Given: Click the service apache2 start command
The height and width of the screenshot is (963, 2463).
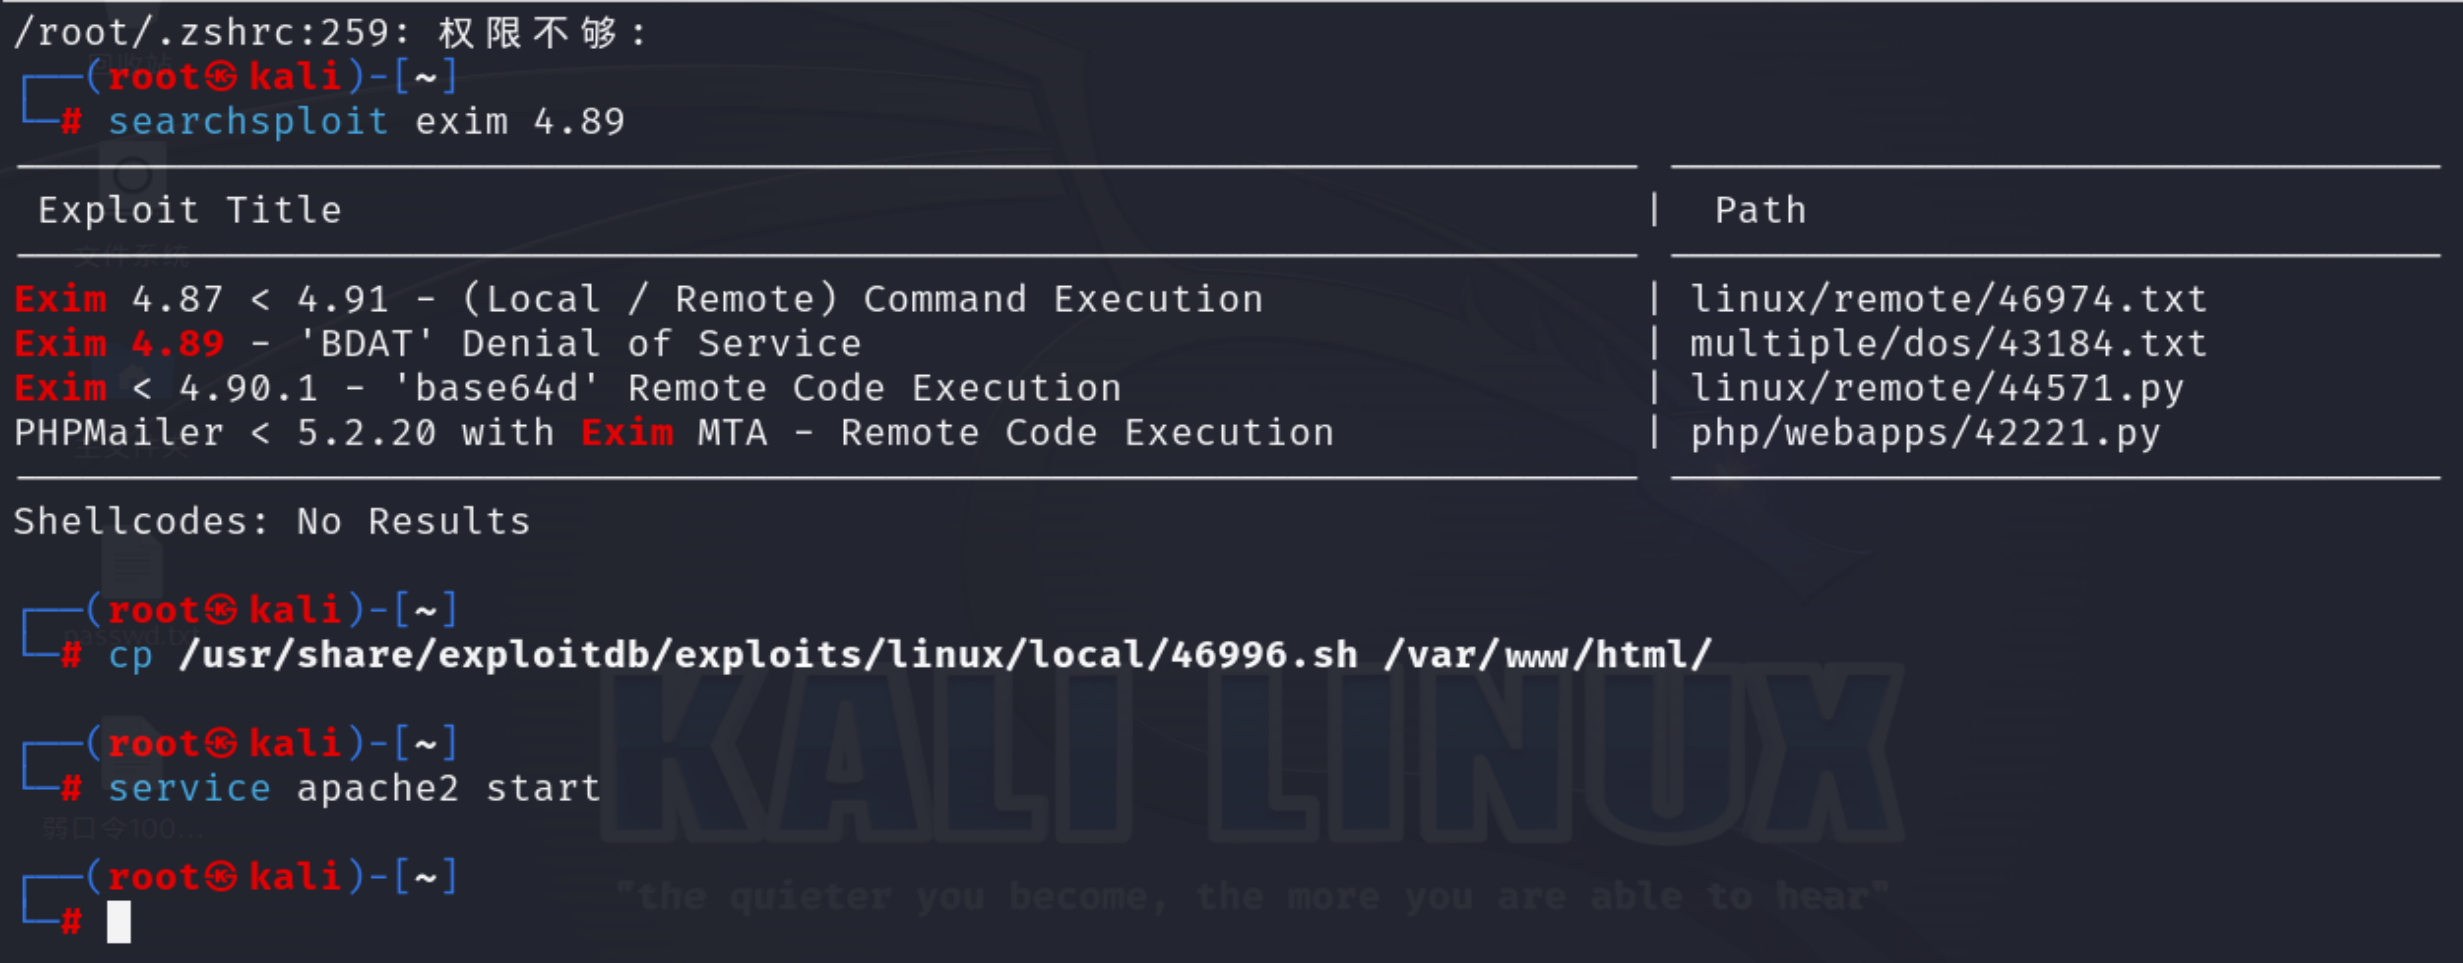Looking at the screenshot, I should click(354, 788).
